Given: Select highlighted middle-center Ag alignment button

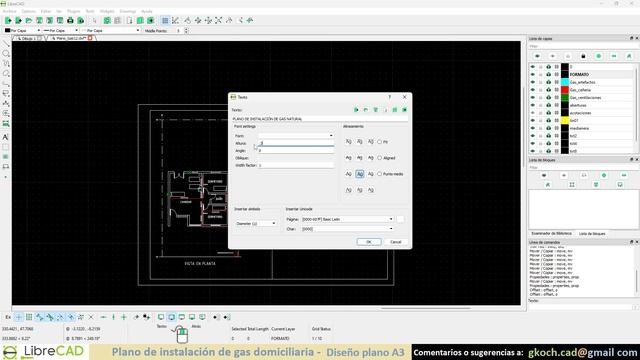Looking at the screenshot, I should coord(360,174).
